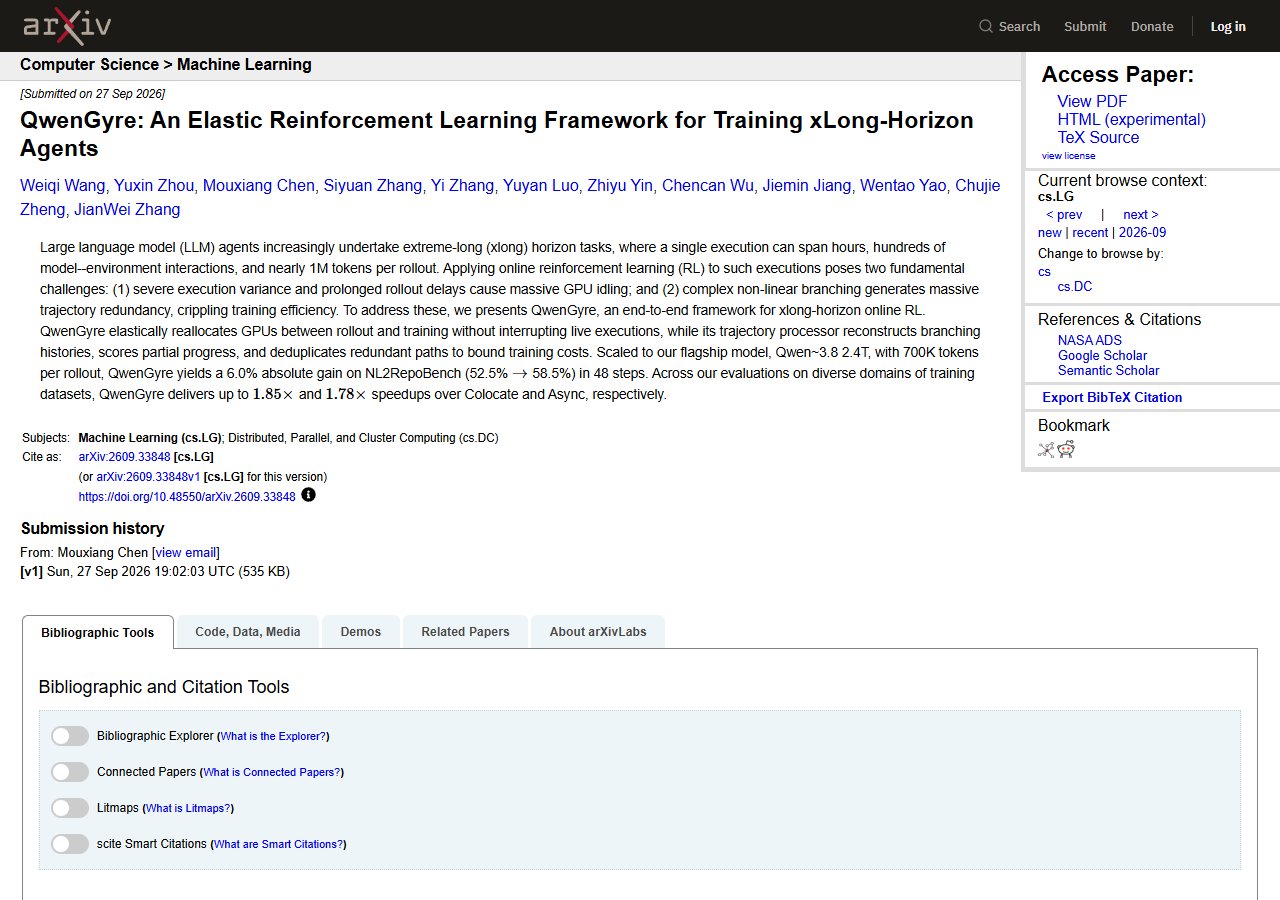The height and width of the screenshot is (900, 1280).
Task: Open NASA ADS references
Action: 1090,340
